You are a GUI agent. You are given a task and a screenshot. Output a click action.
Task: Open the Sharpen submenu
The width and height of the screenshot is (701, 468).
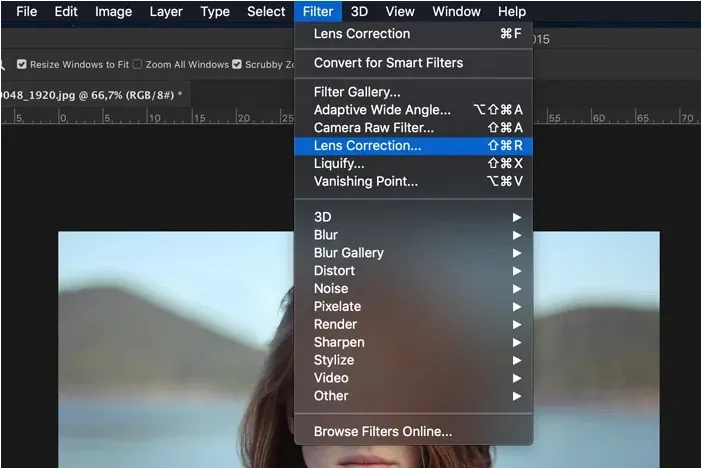tap(338, 342)
